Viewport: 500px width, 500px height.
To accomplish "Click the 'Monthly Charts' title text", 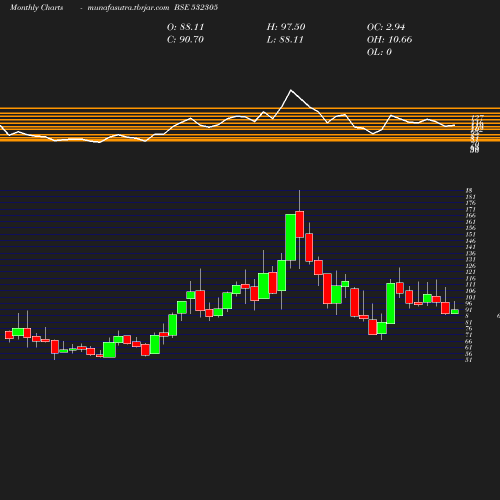I will tap(36, 8).
